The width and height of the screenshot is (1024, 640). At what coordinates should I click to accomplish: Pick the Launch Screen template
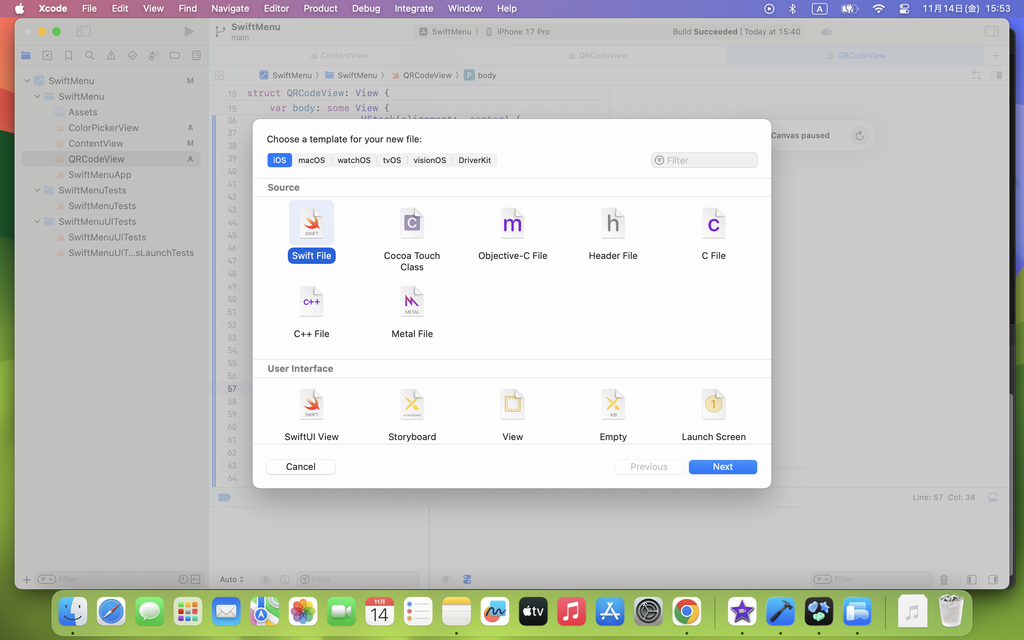[x=713, y=404]
